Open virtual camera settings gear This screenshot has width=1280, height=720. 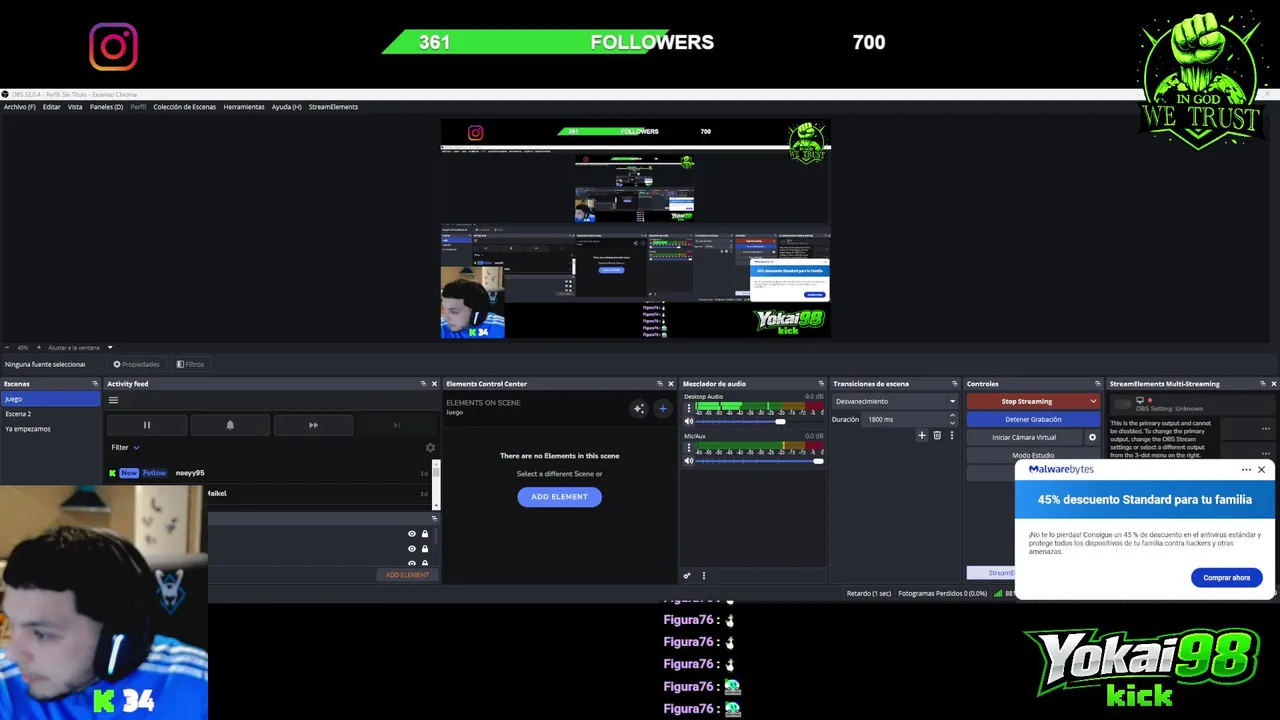tap(1092, 437)
